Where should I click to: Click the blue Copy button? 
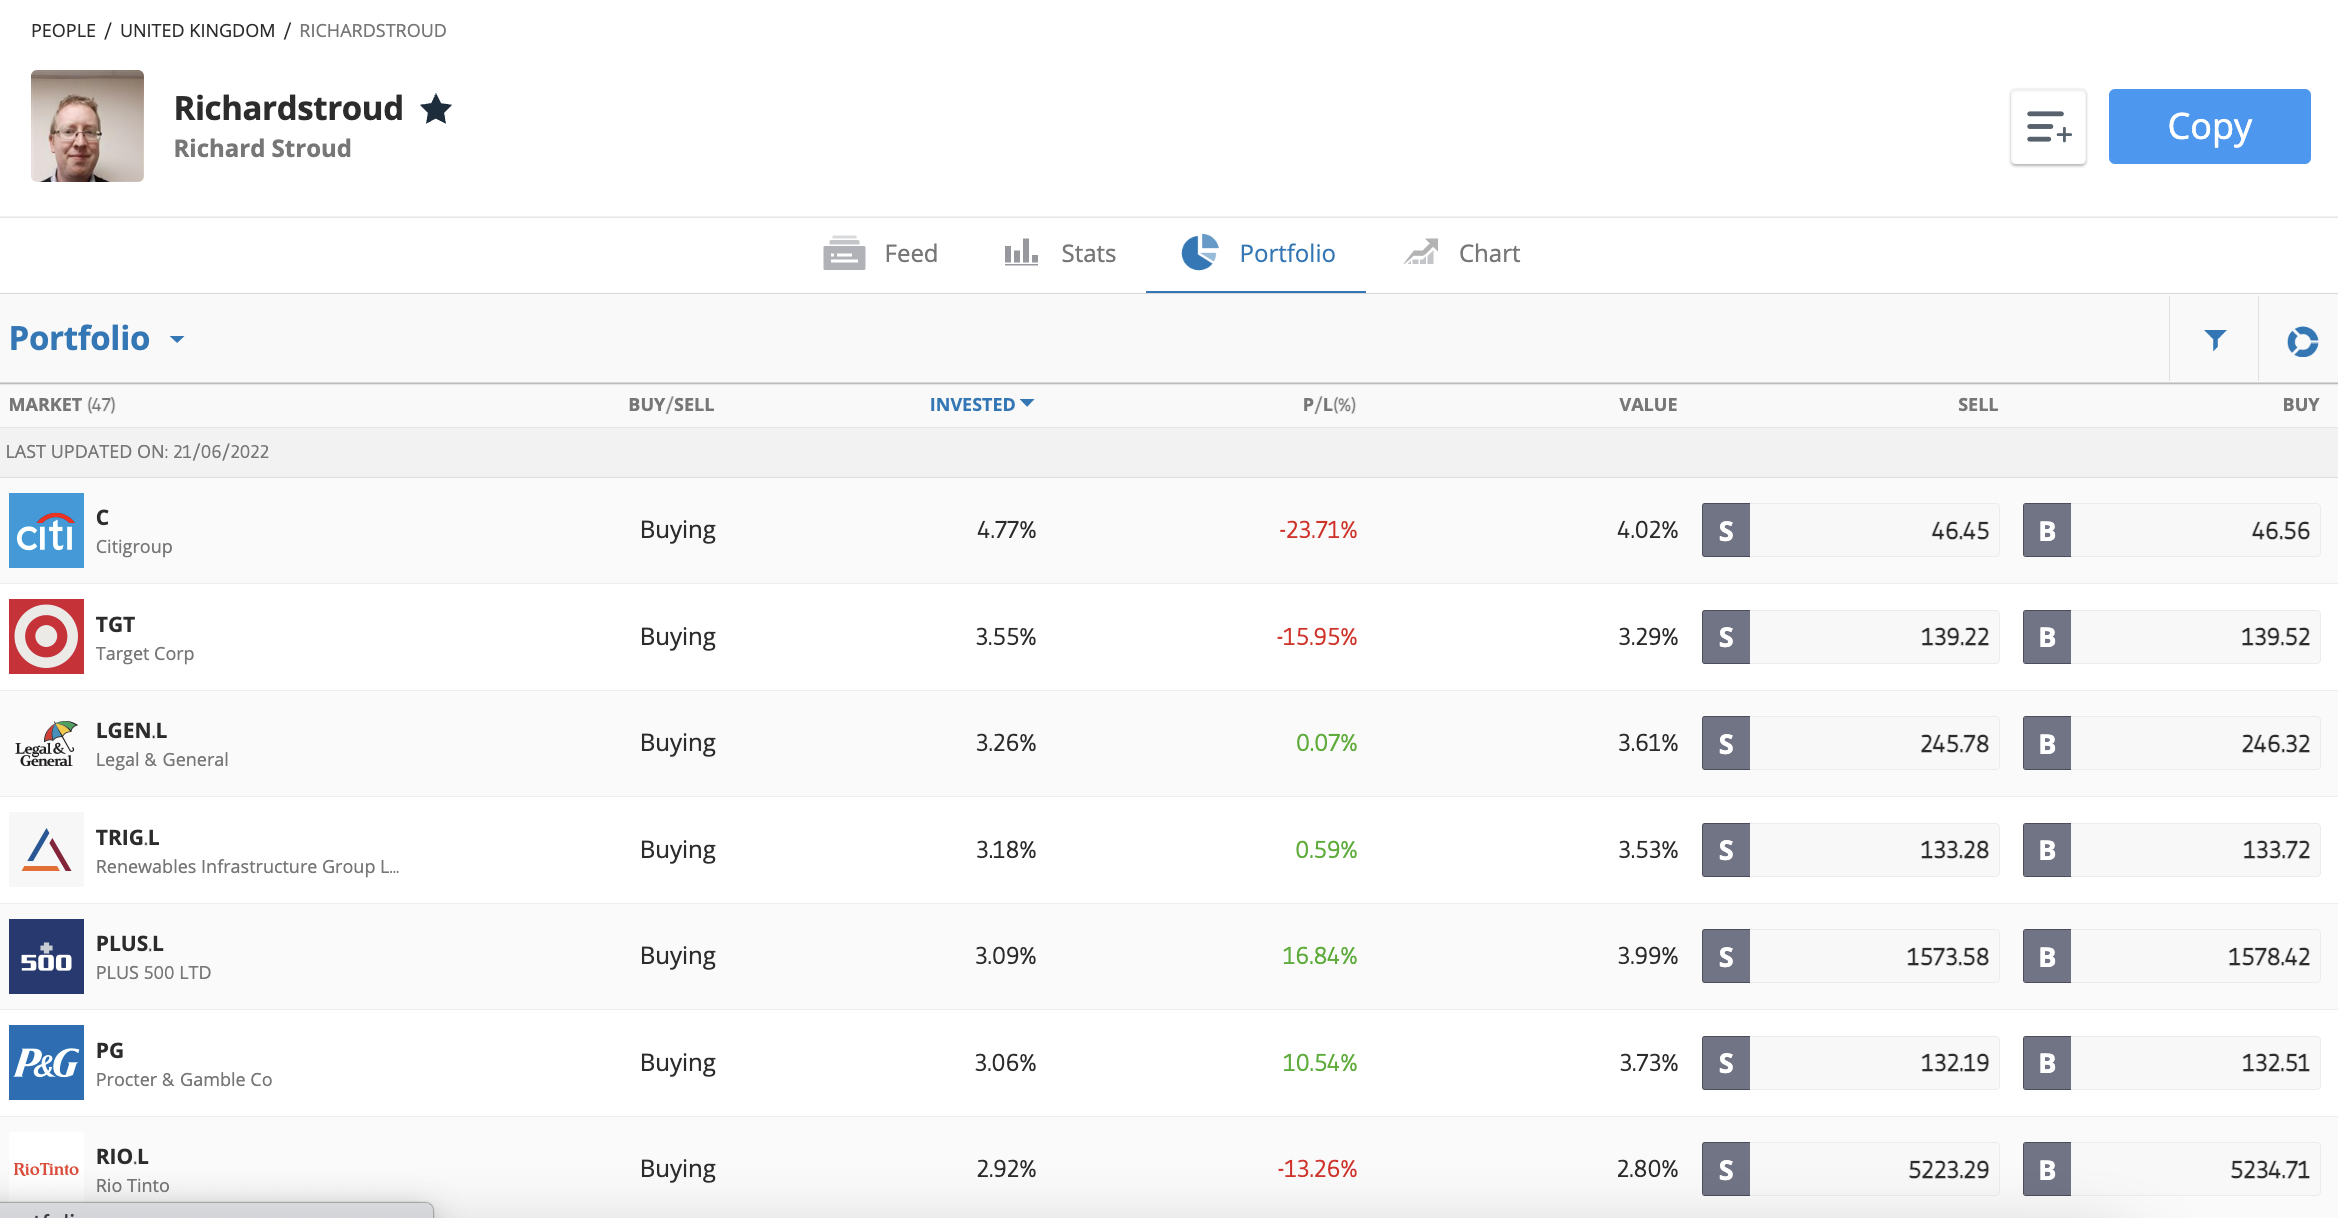coord(2209,127)
